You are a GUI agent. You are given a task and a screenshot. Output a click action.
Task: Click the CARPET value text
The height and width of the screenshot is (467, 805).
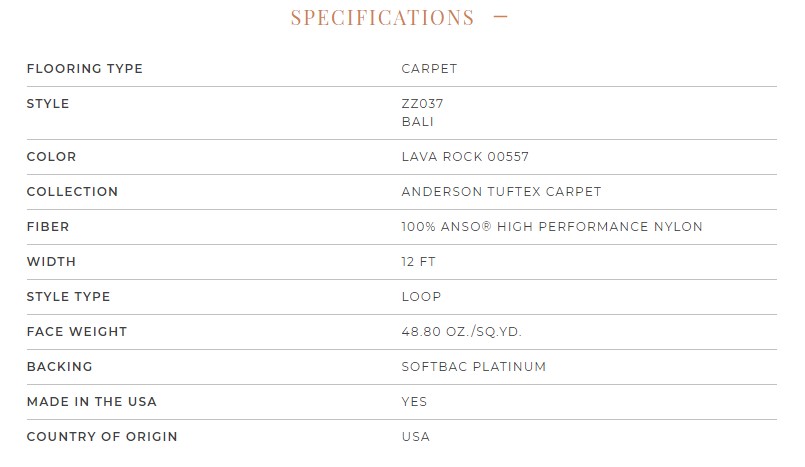pyautogui.click(x=429, y=68)
